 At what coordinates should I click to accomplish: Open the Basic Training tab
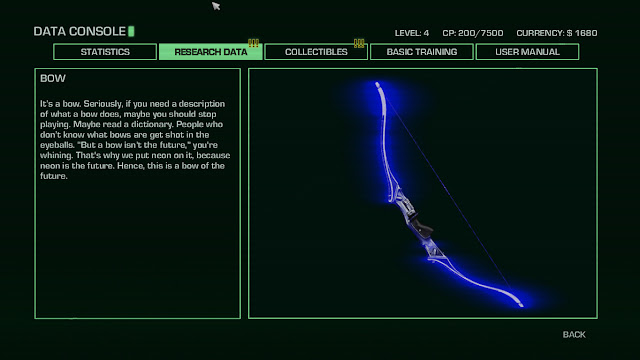pyautogui.click(x=422, y=52)
